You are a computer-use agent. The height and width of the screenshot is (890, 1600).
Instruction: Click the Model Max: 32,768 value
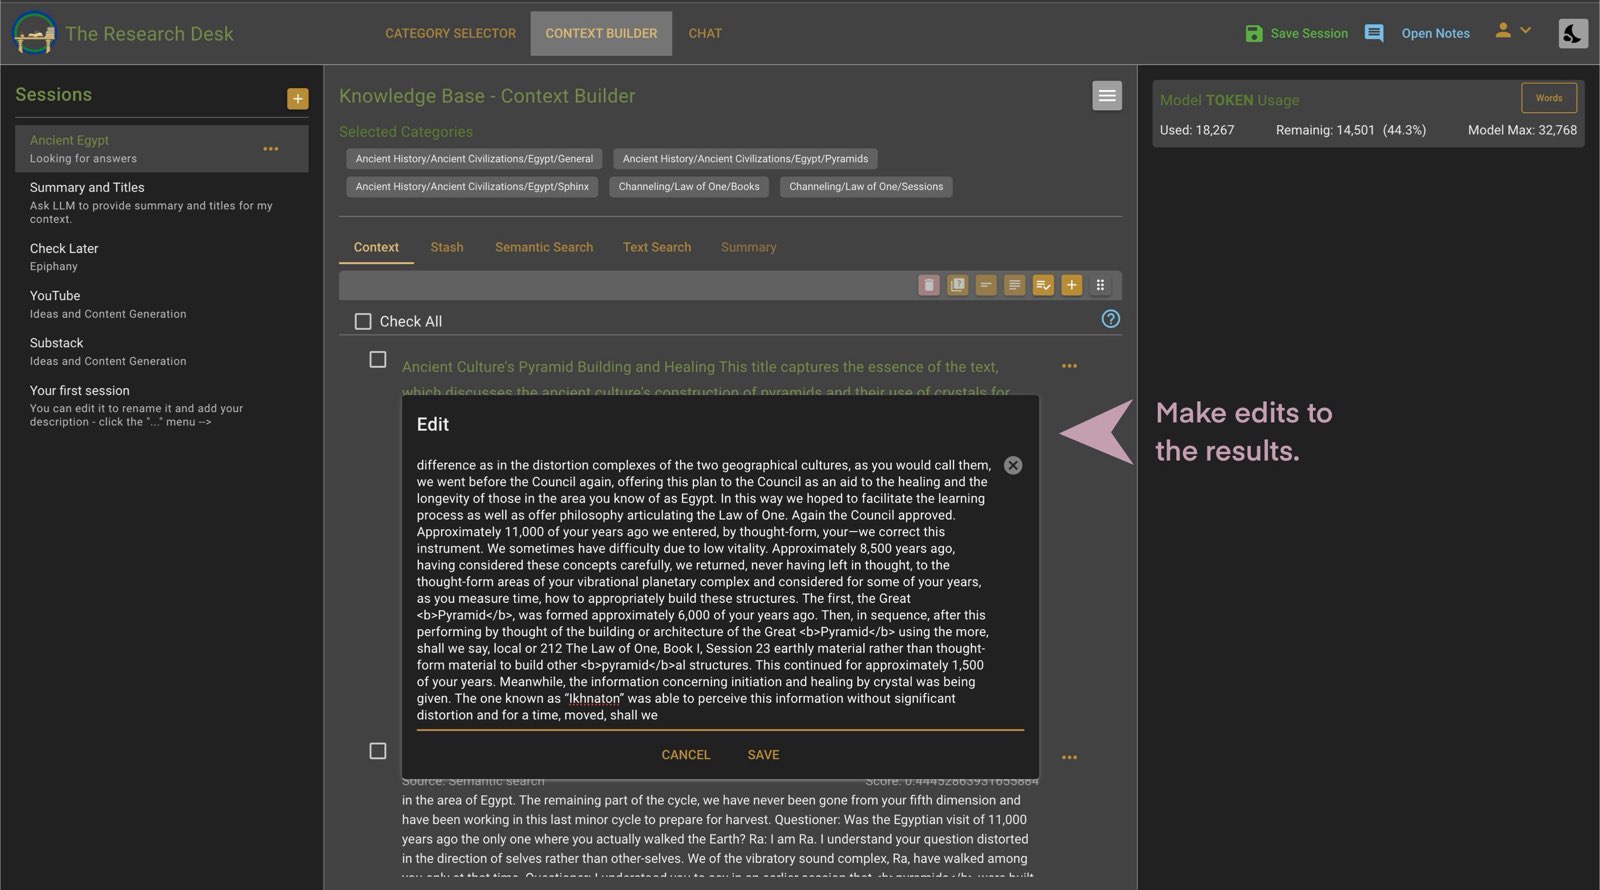1522,130
